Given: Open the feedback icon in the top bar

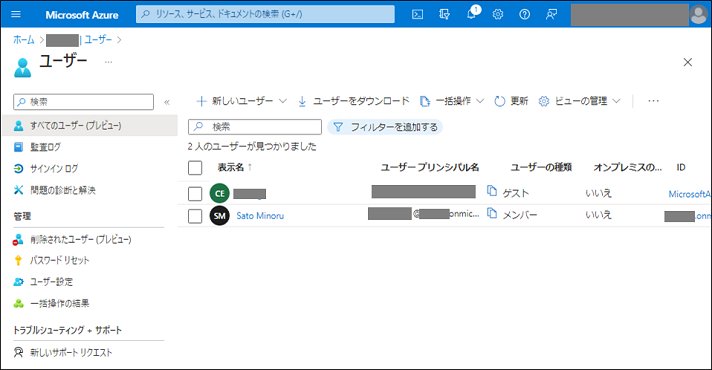Looking at the screenshot, I should [551, 15].
